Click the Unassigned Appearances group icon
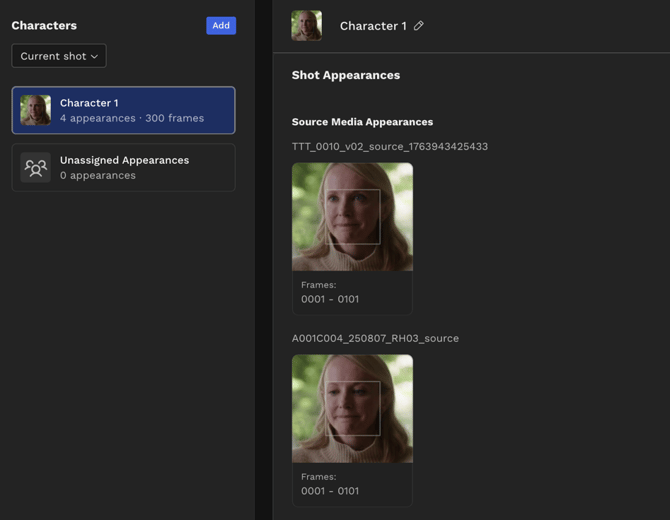This screenshot has height=520, width=670. point(36,168)
